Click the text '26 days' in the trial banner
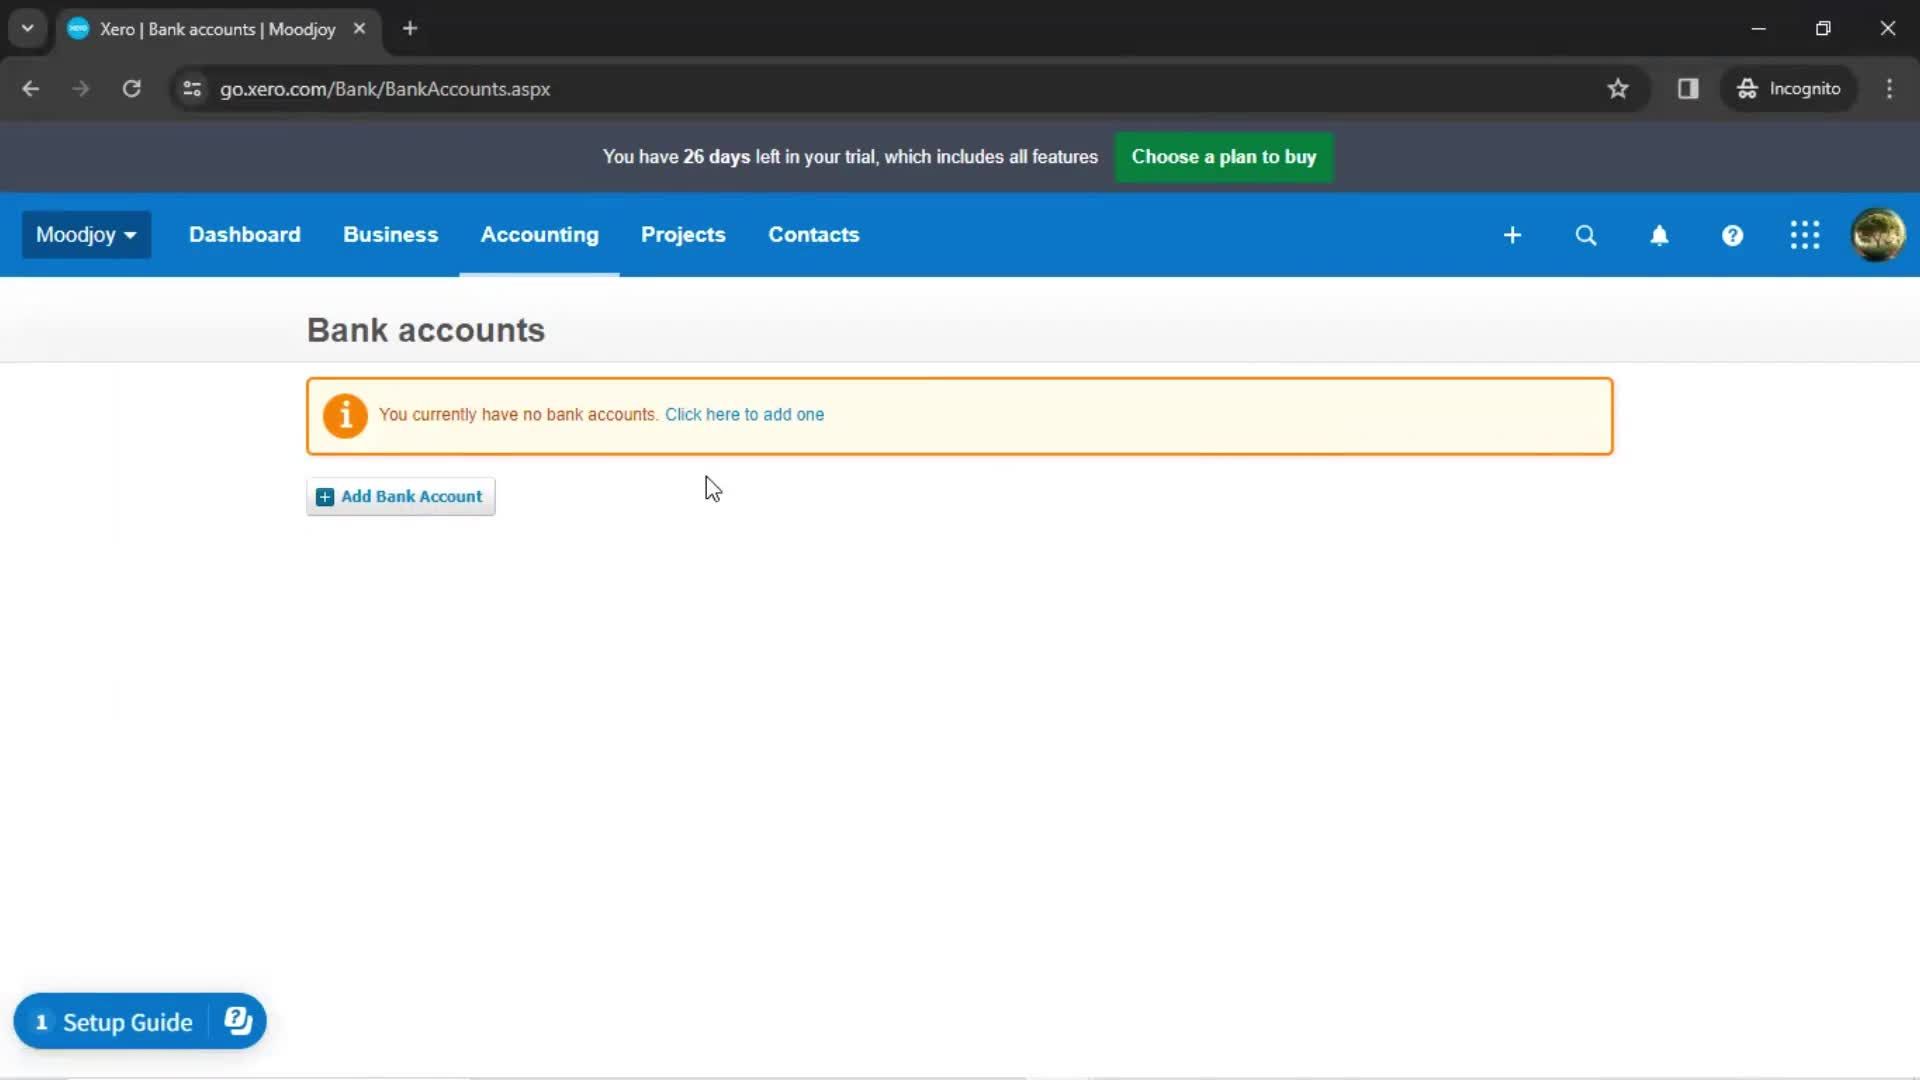This screenshot has height=1080, width=1920. (716, 157)
